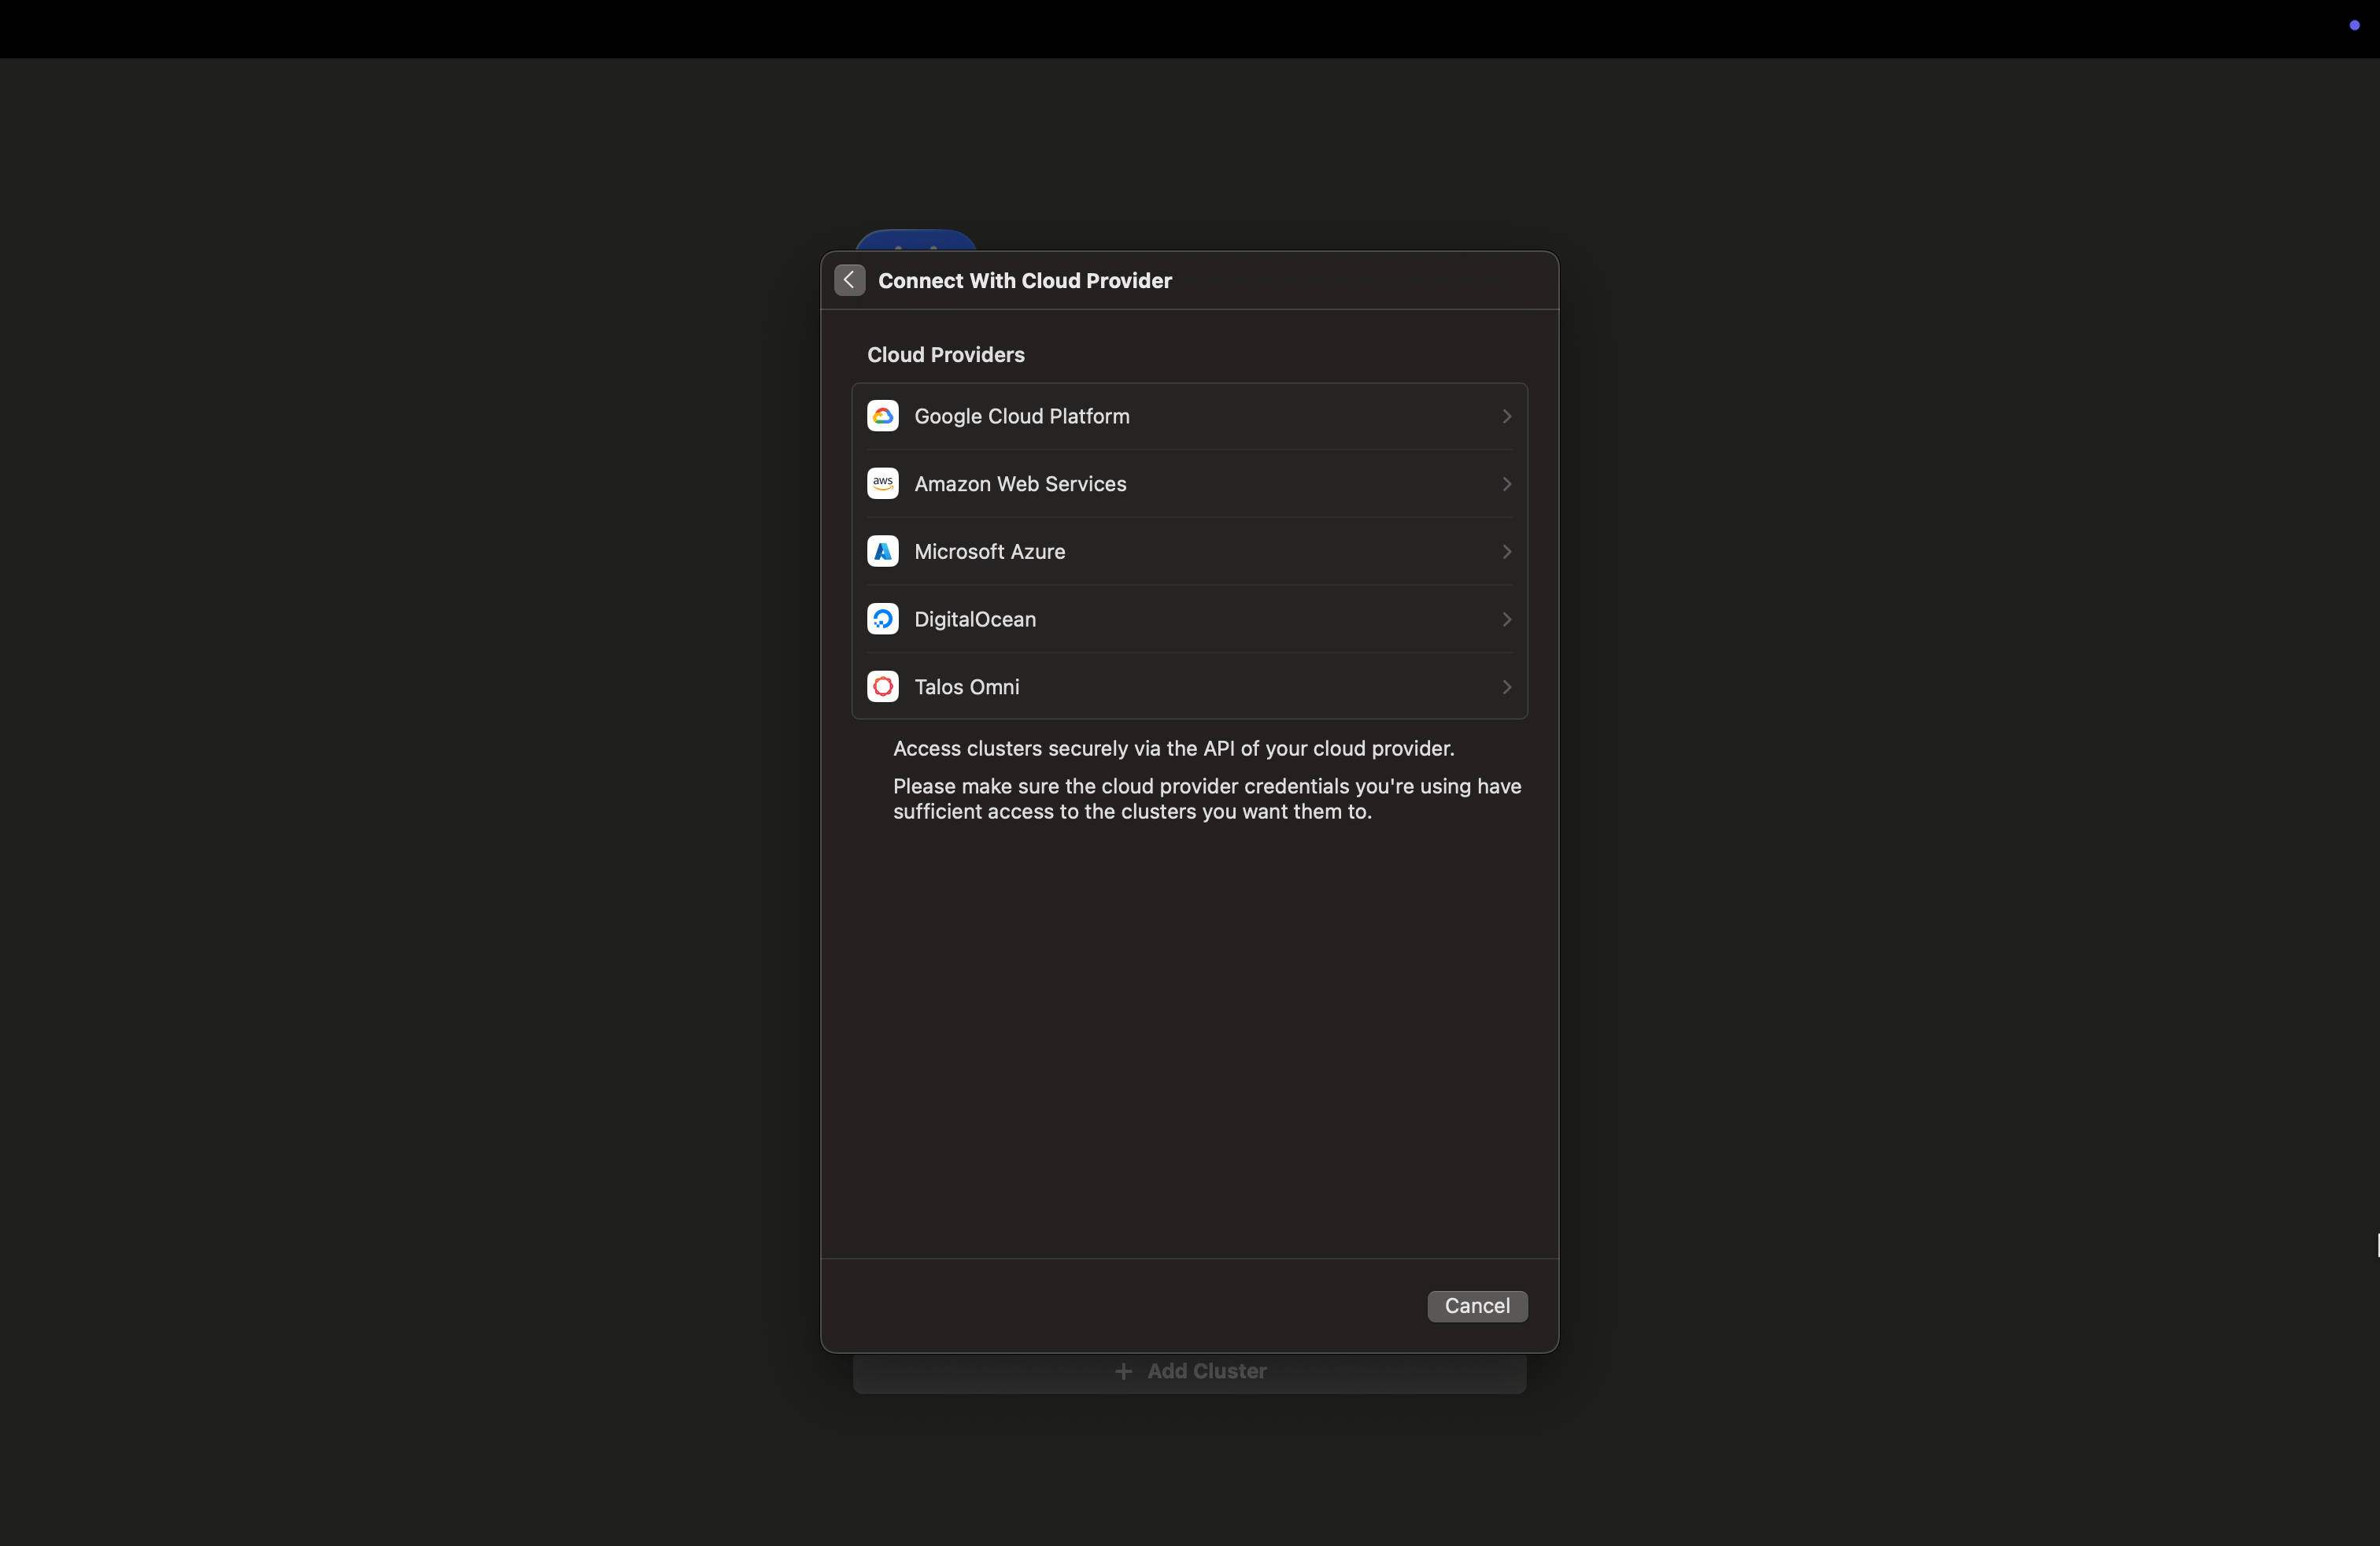
Task: Click the Amazon Web Services logo icon
Action: [x=882, y=484]
